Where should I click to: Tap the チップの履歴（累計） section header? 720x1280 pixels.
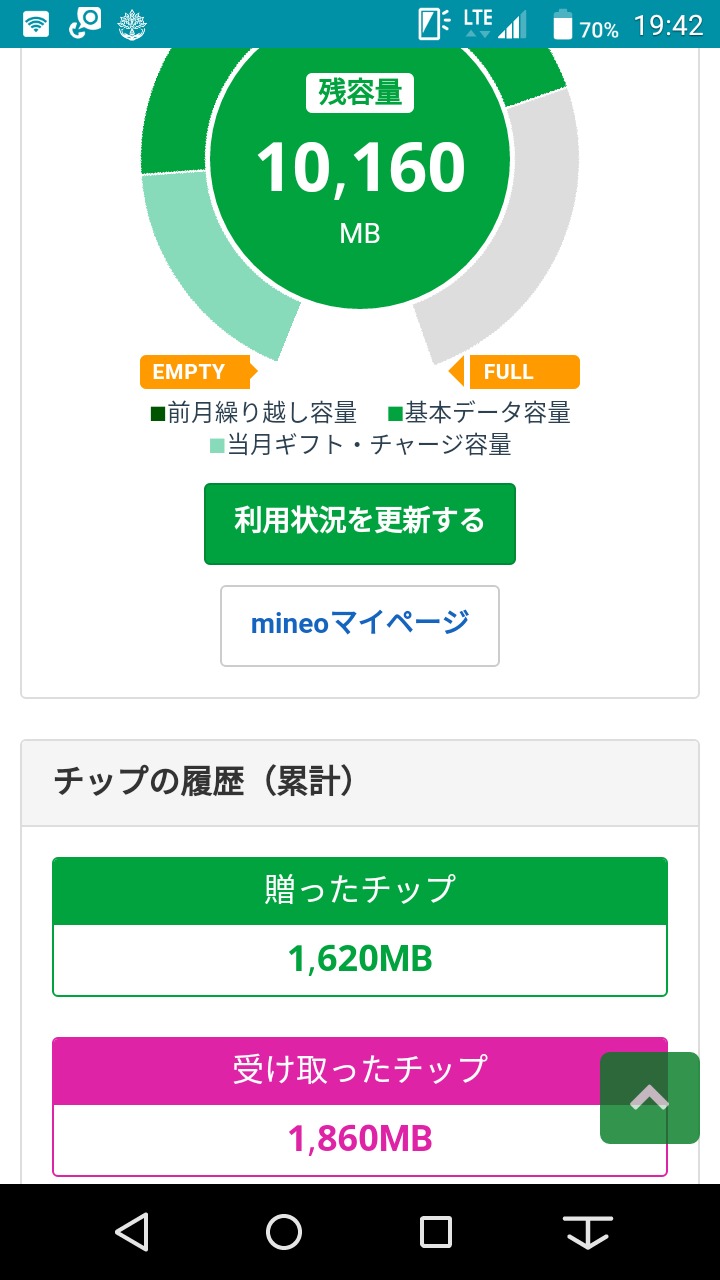[x=205, y=782]
